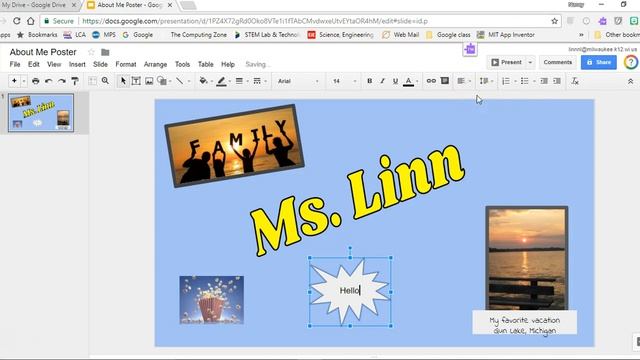This screenshot has width=640, height=360.
Task: Click the About Me Poster title
Action: (43, 52)
